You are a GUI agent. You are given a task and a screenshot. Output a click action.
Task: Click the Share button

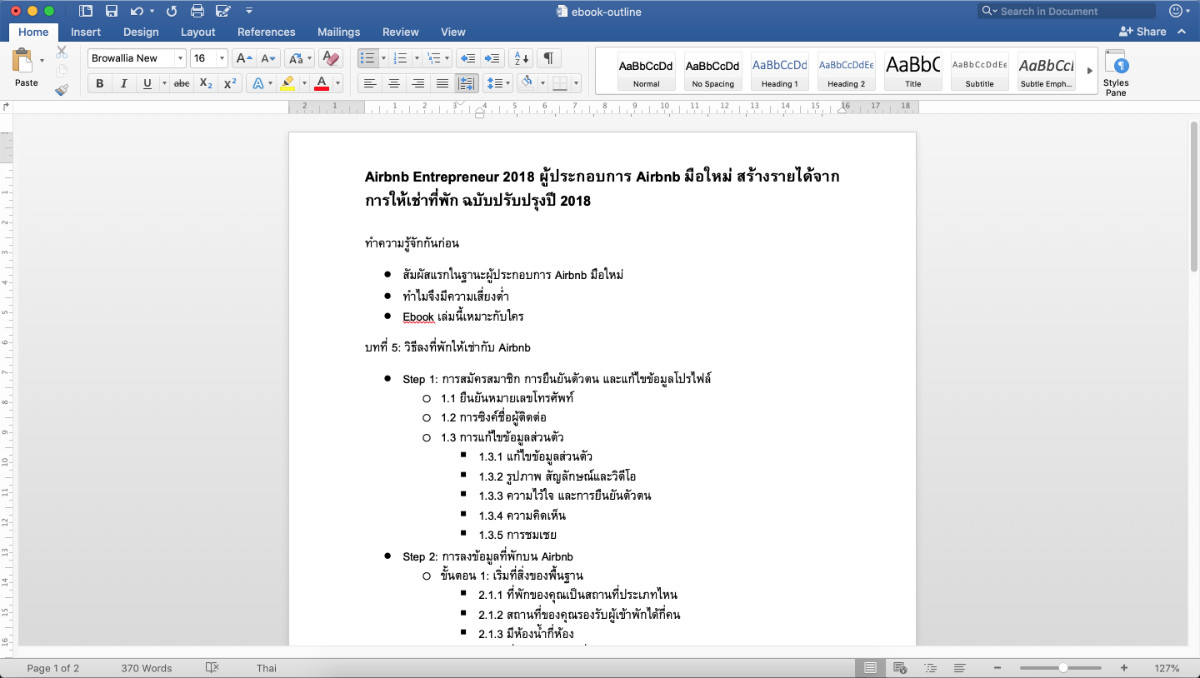1143,32
